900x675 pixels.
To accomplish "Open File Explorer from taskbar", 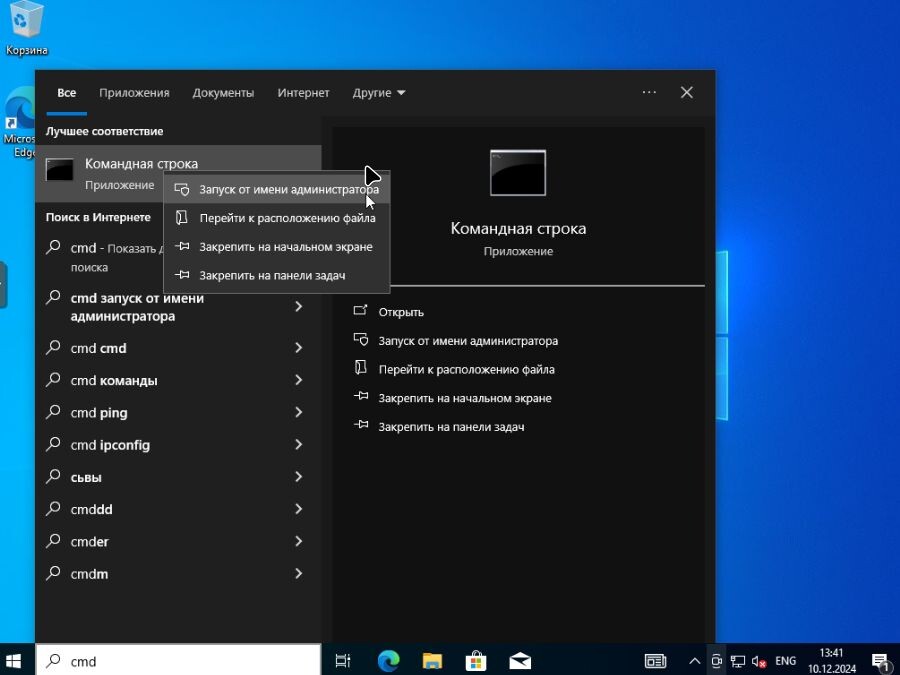I will (432, 661).
